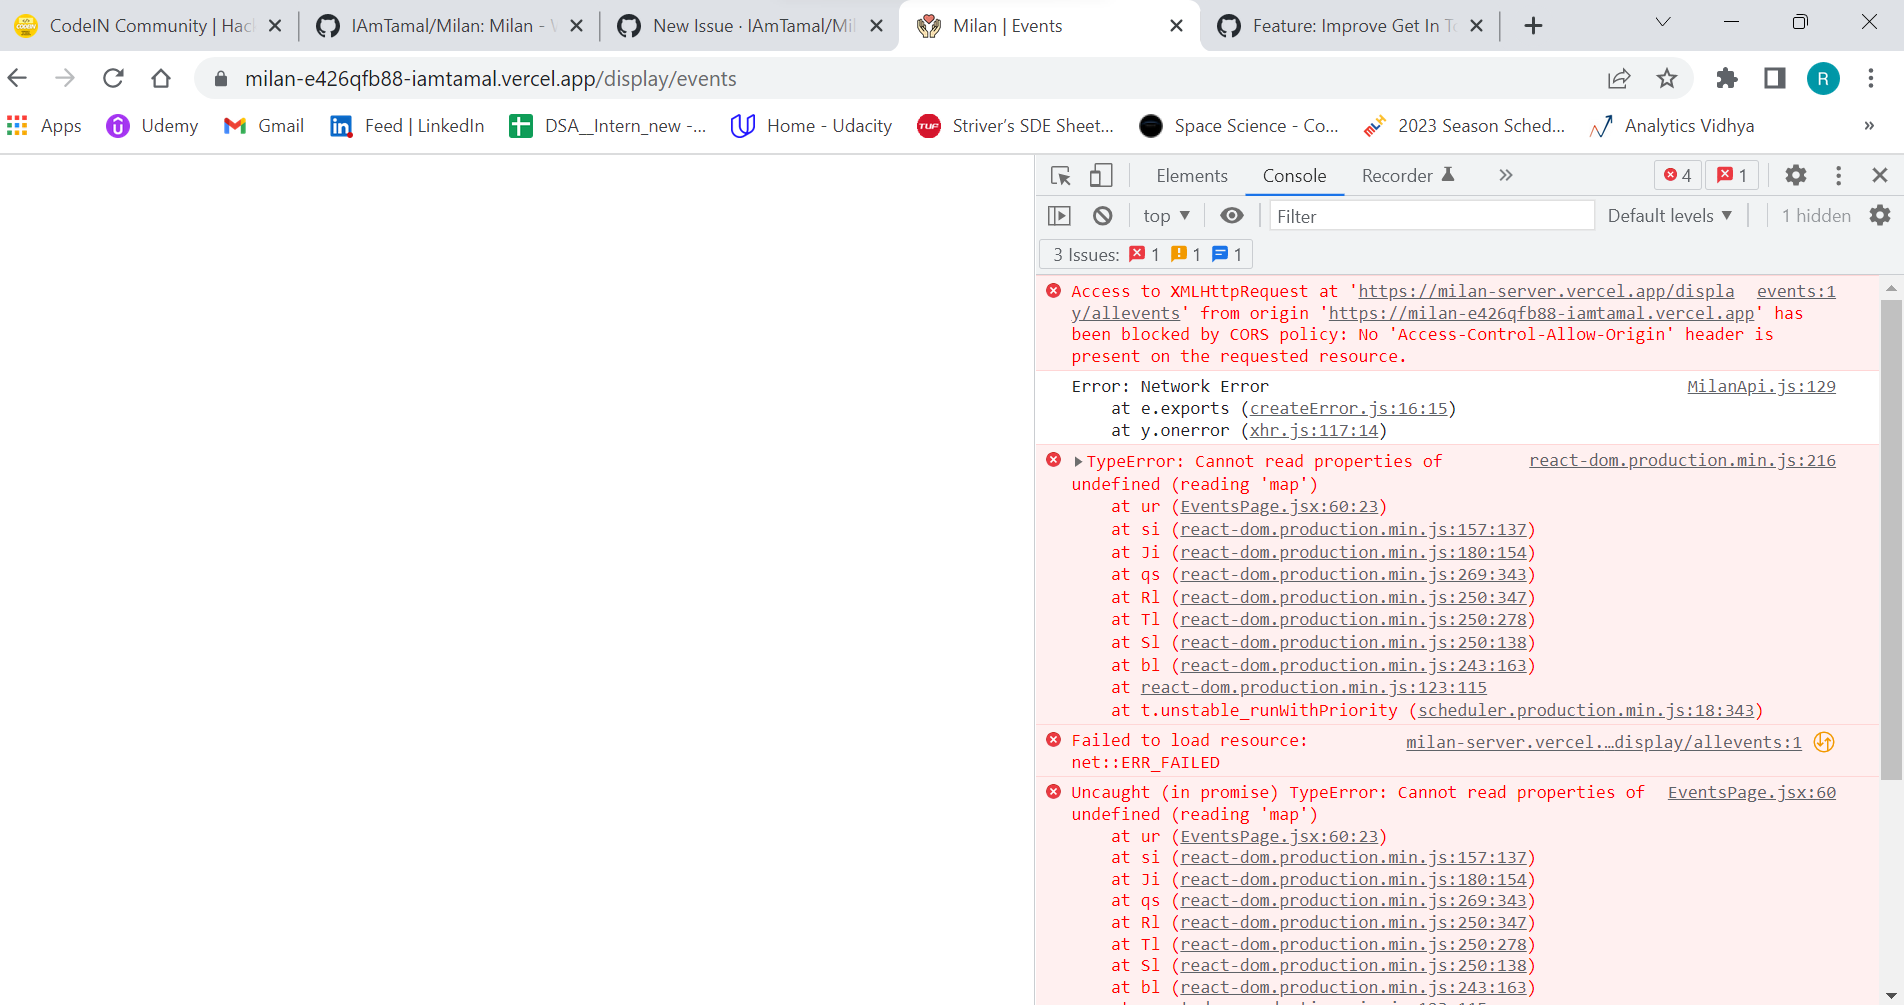Screen dimensions: 1904x1005
Task: Bookmark this page with the star
Action: [1666, 78]
